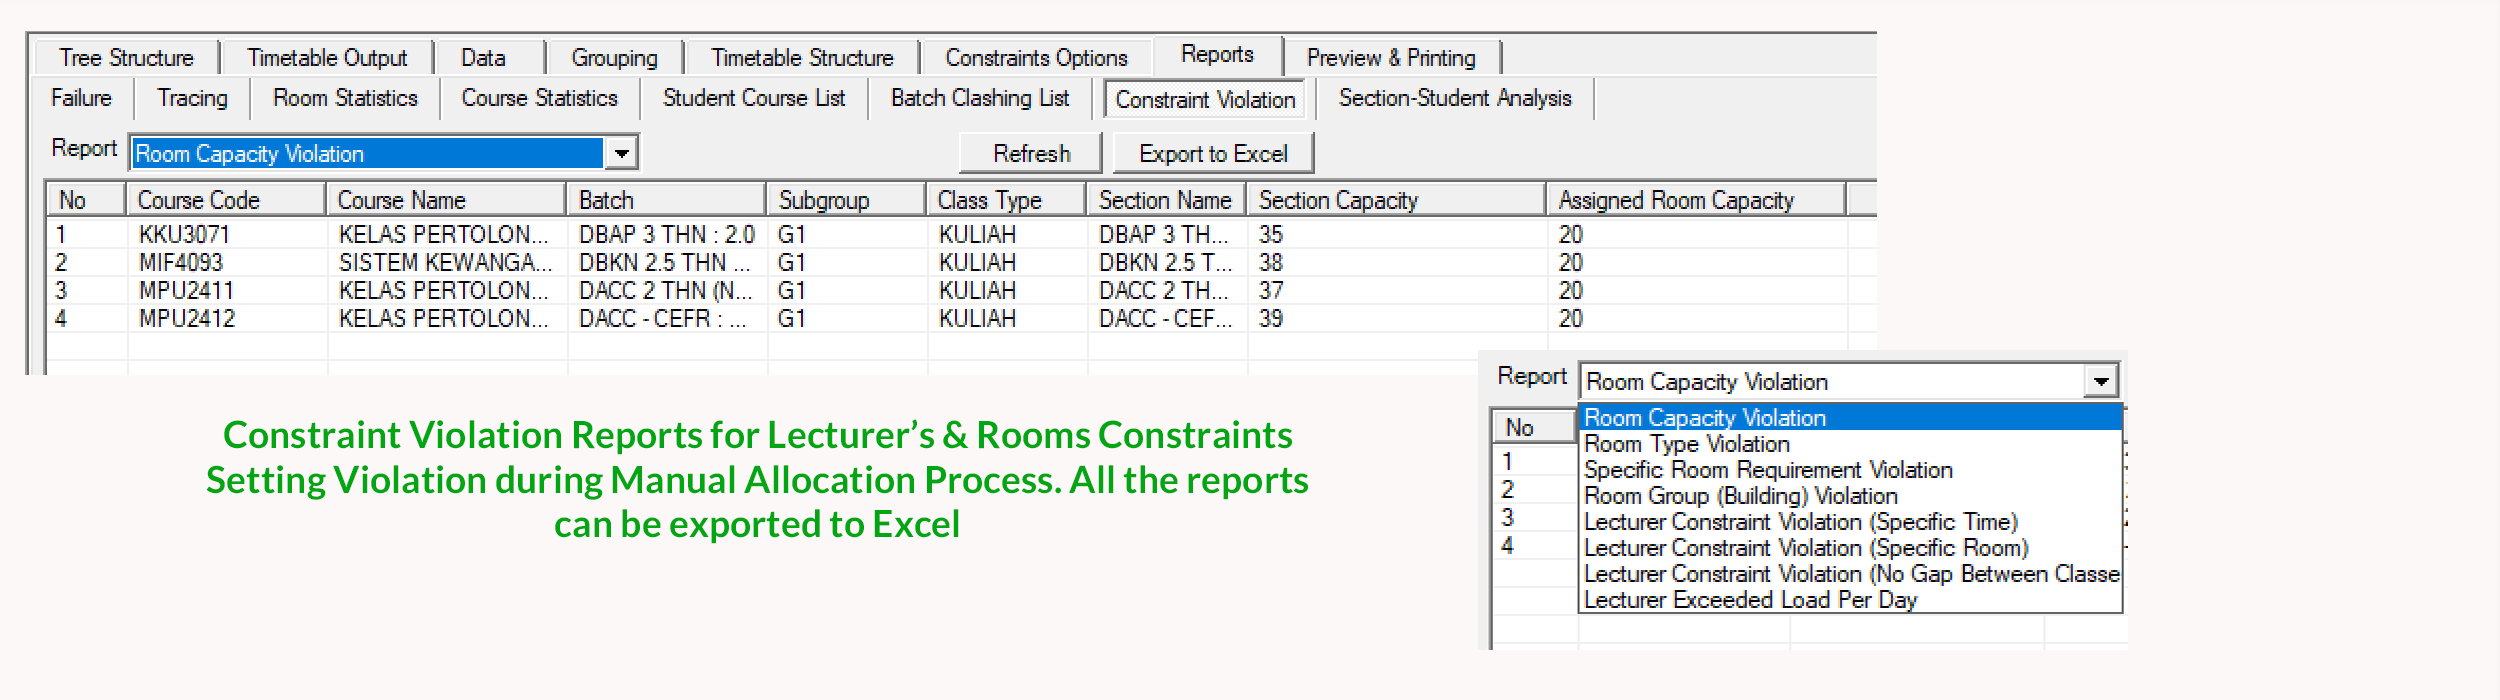Screen dimensions: 2500x700
Task: Select the Section-Student Analysis sub-tab
Action: pos(1454,98)
